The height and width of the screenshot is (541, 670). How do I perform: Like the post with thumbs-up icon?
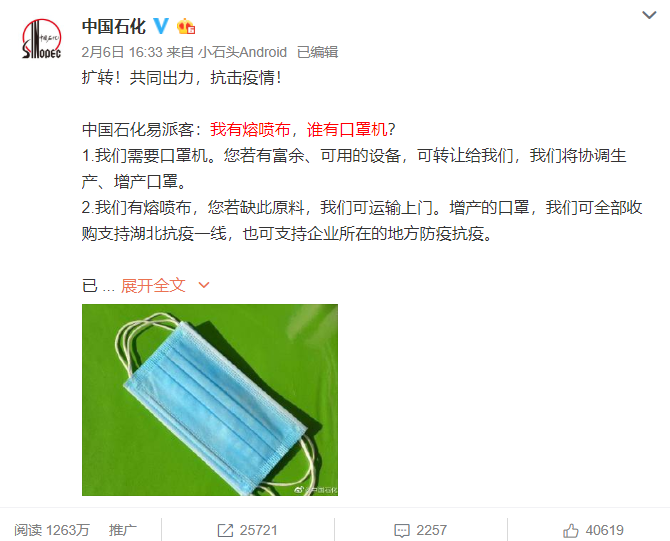pyautogui.click(x=570, y=530)
